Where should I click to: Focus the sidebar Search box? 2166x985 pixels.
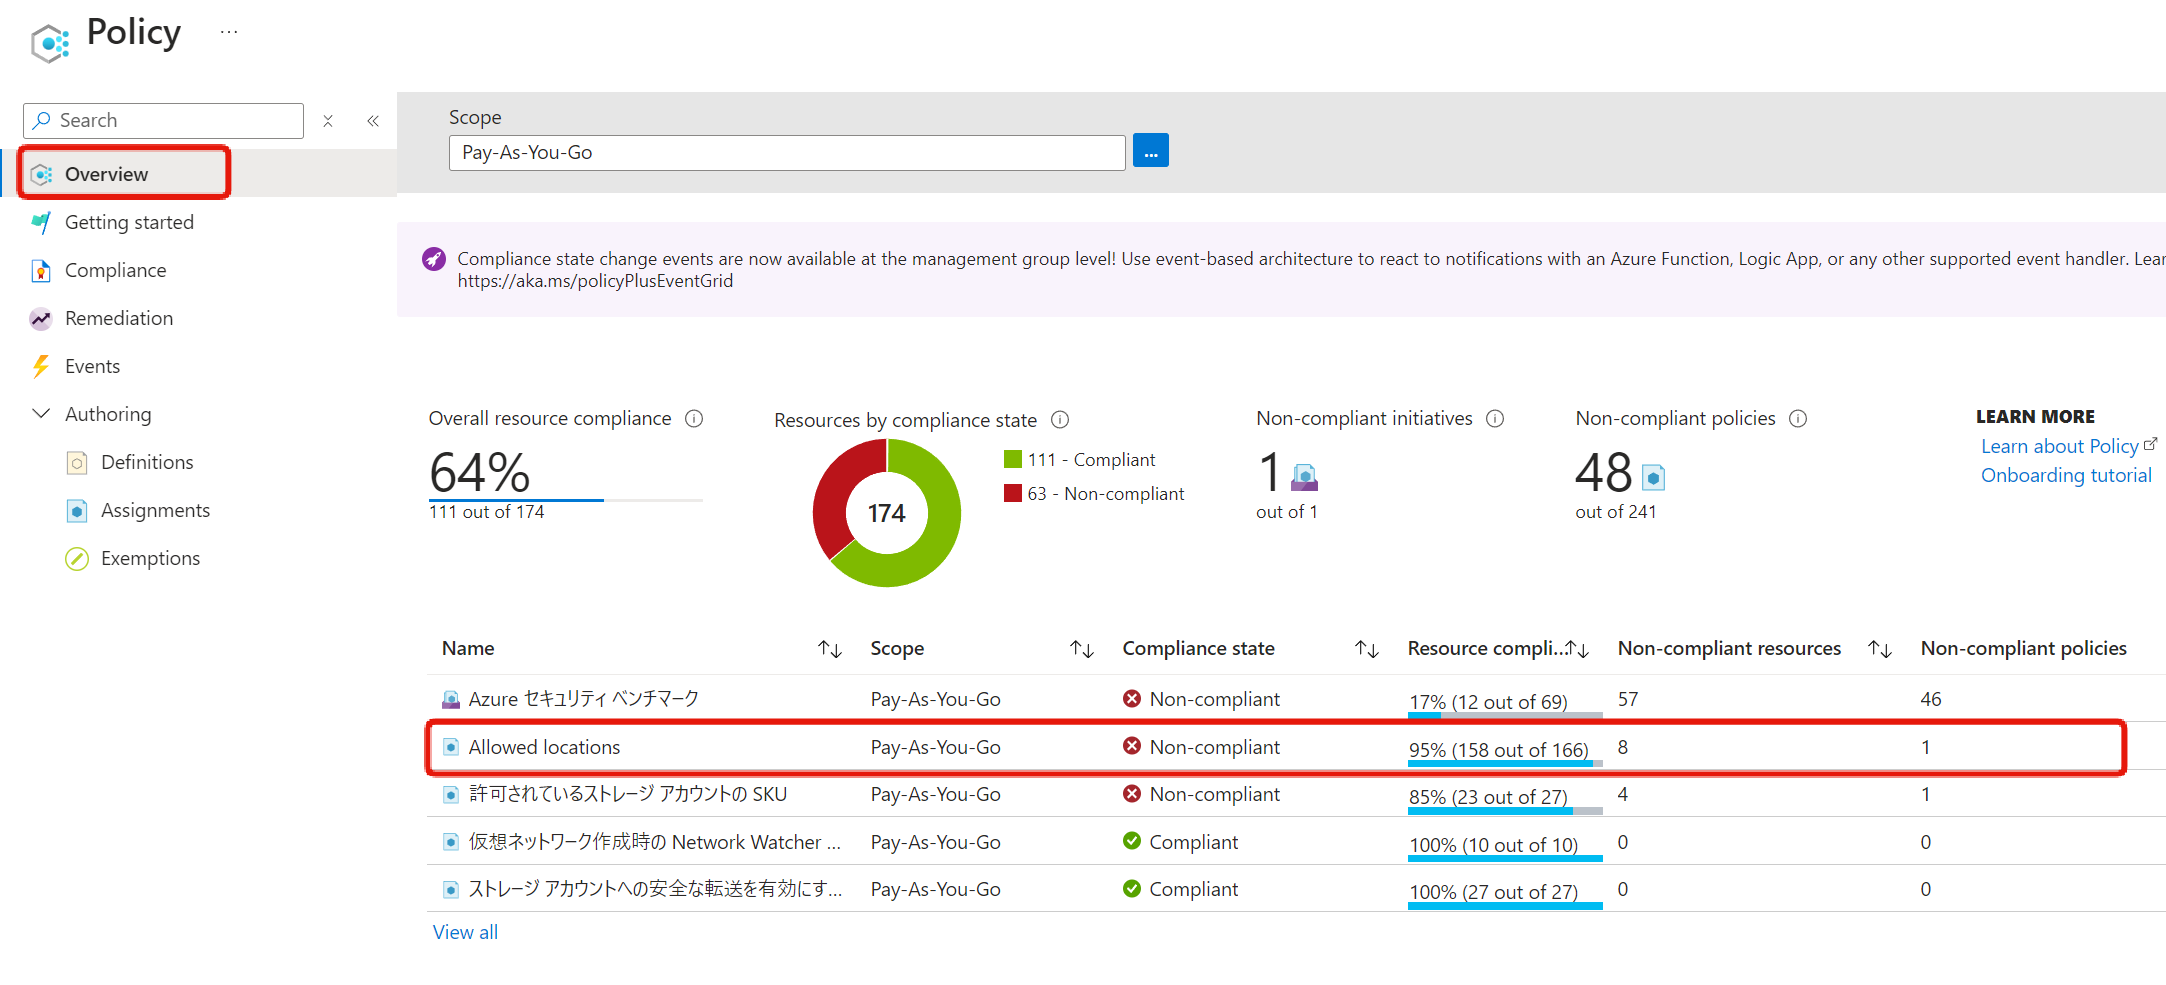coord(163,120)
